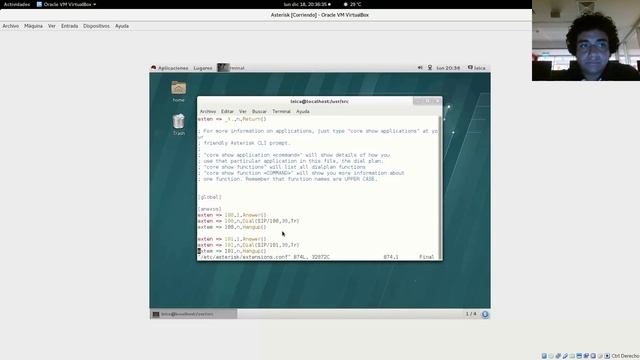The width and height of the screenshot is (640, 360).
Task: Click Actividades in host top bar
Action: (x=17, y=4)
